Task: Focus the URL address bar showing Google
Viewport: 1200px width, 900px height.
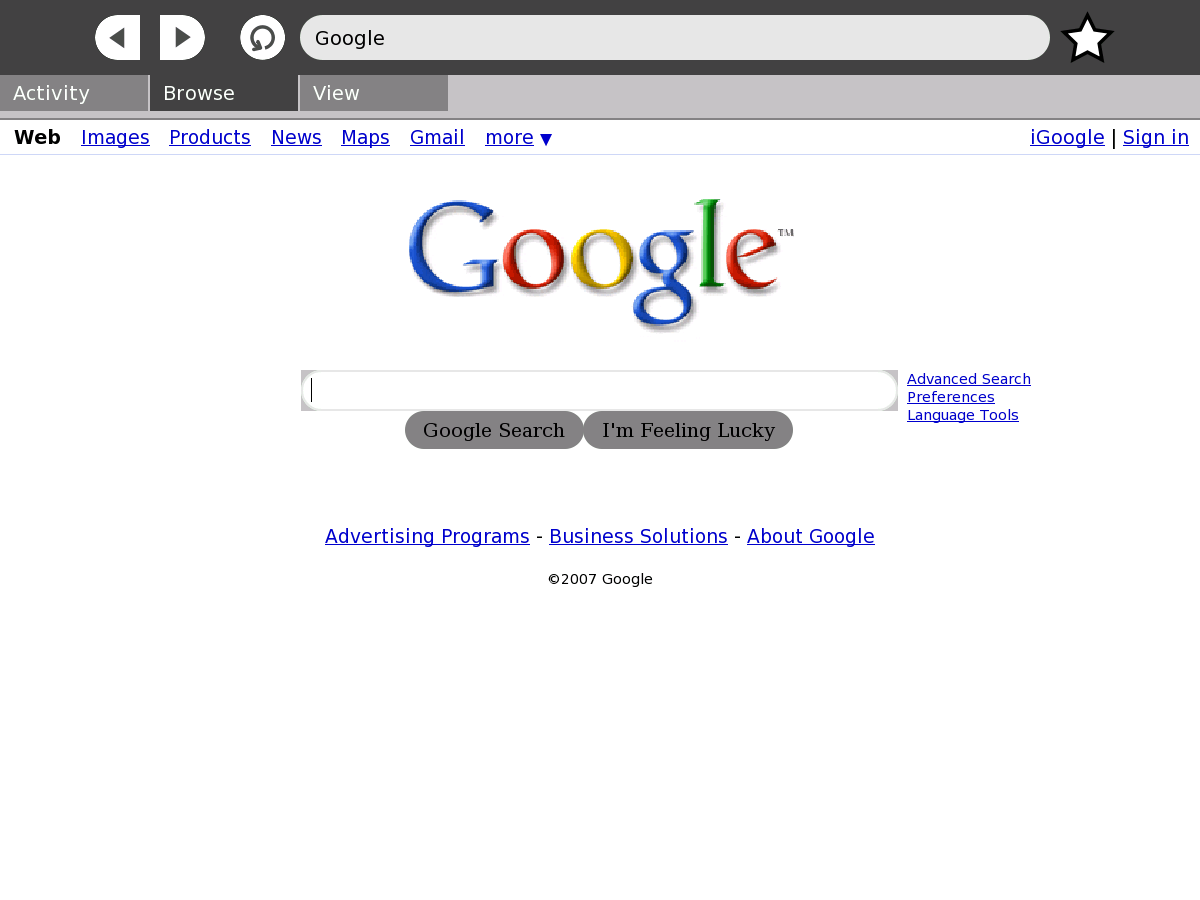Action: [675, 38]
